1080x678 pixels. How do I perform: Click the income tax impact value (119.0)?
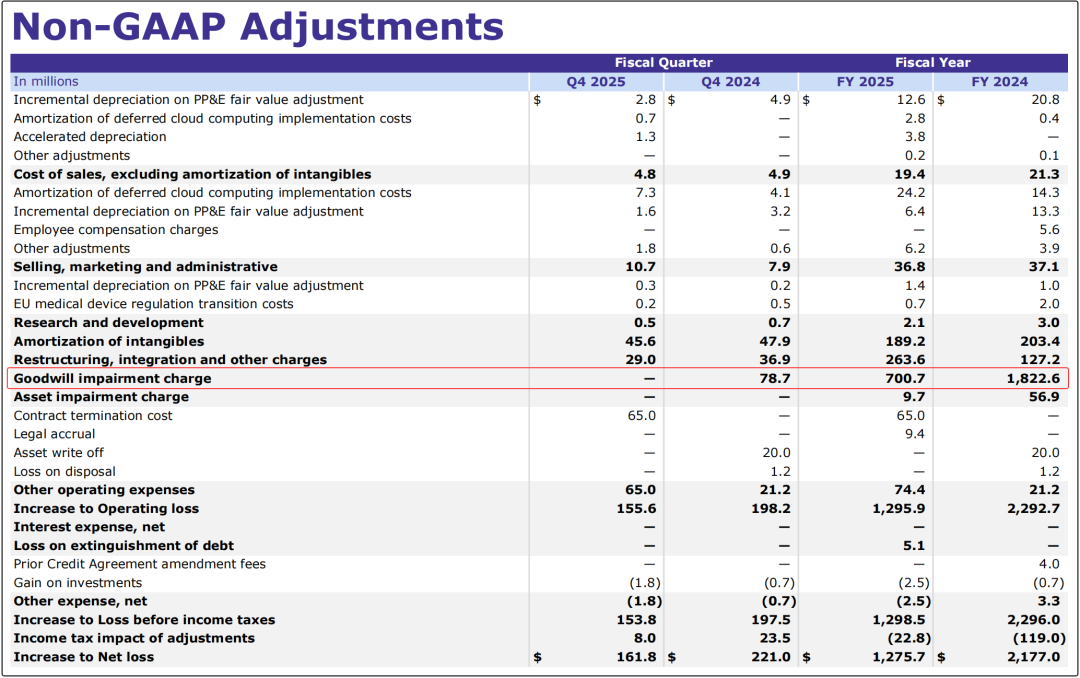click(1039, 638)
